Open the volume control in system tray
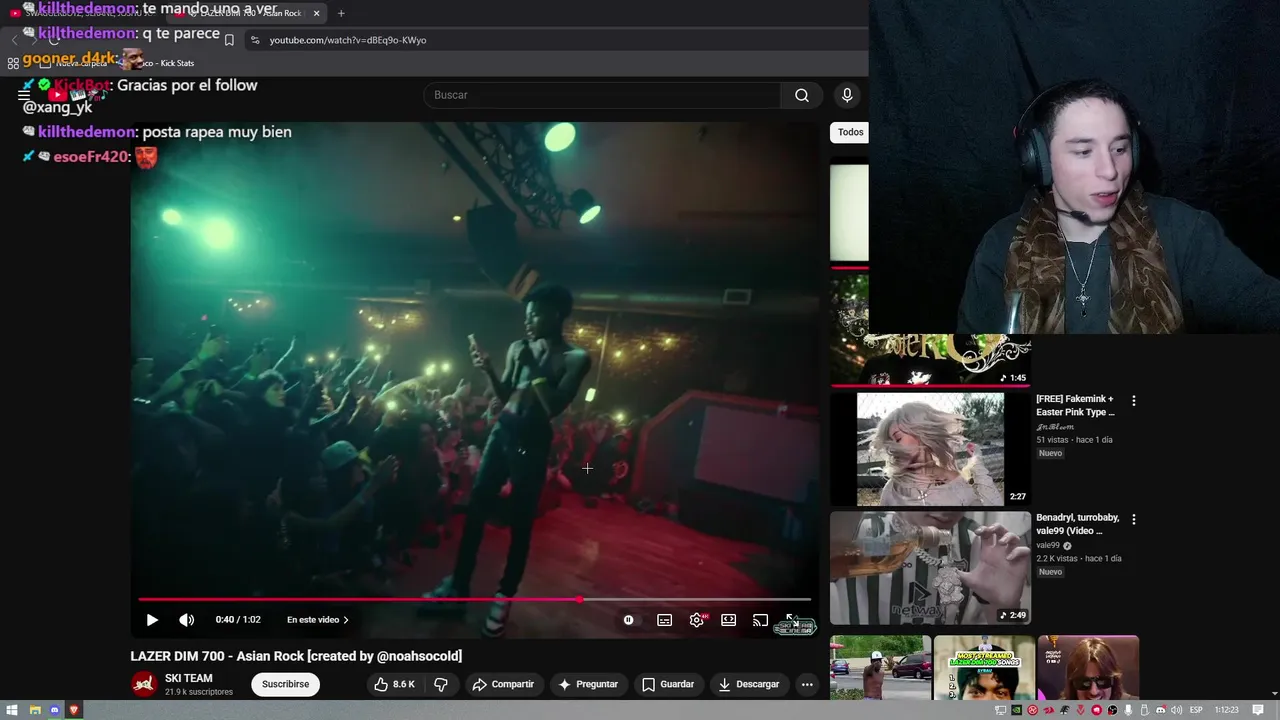Image resolution: width=1280 pixels, height=720 pixels. (1177, 710)
